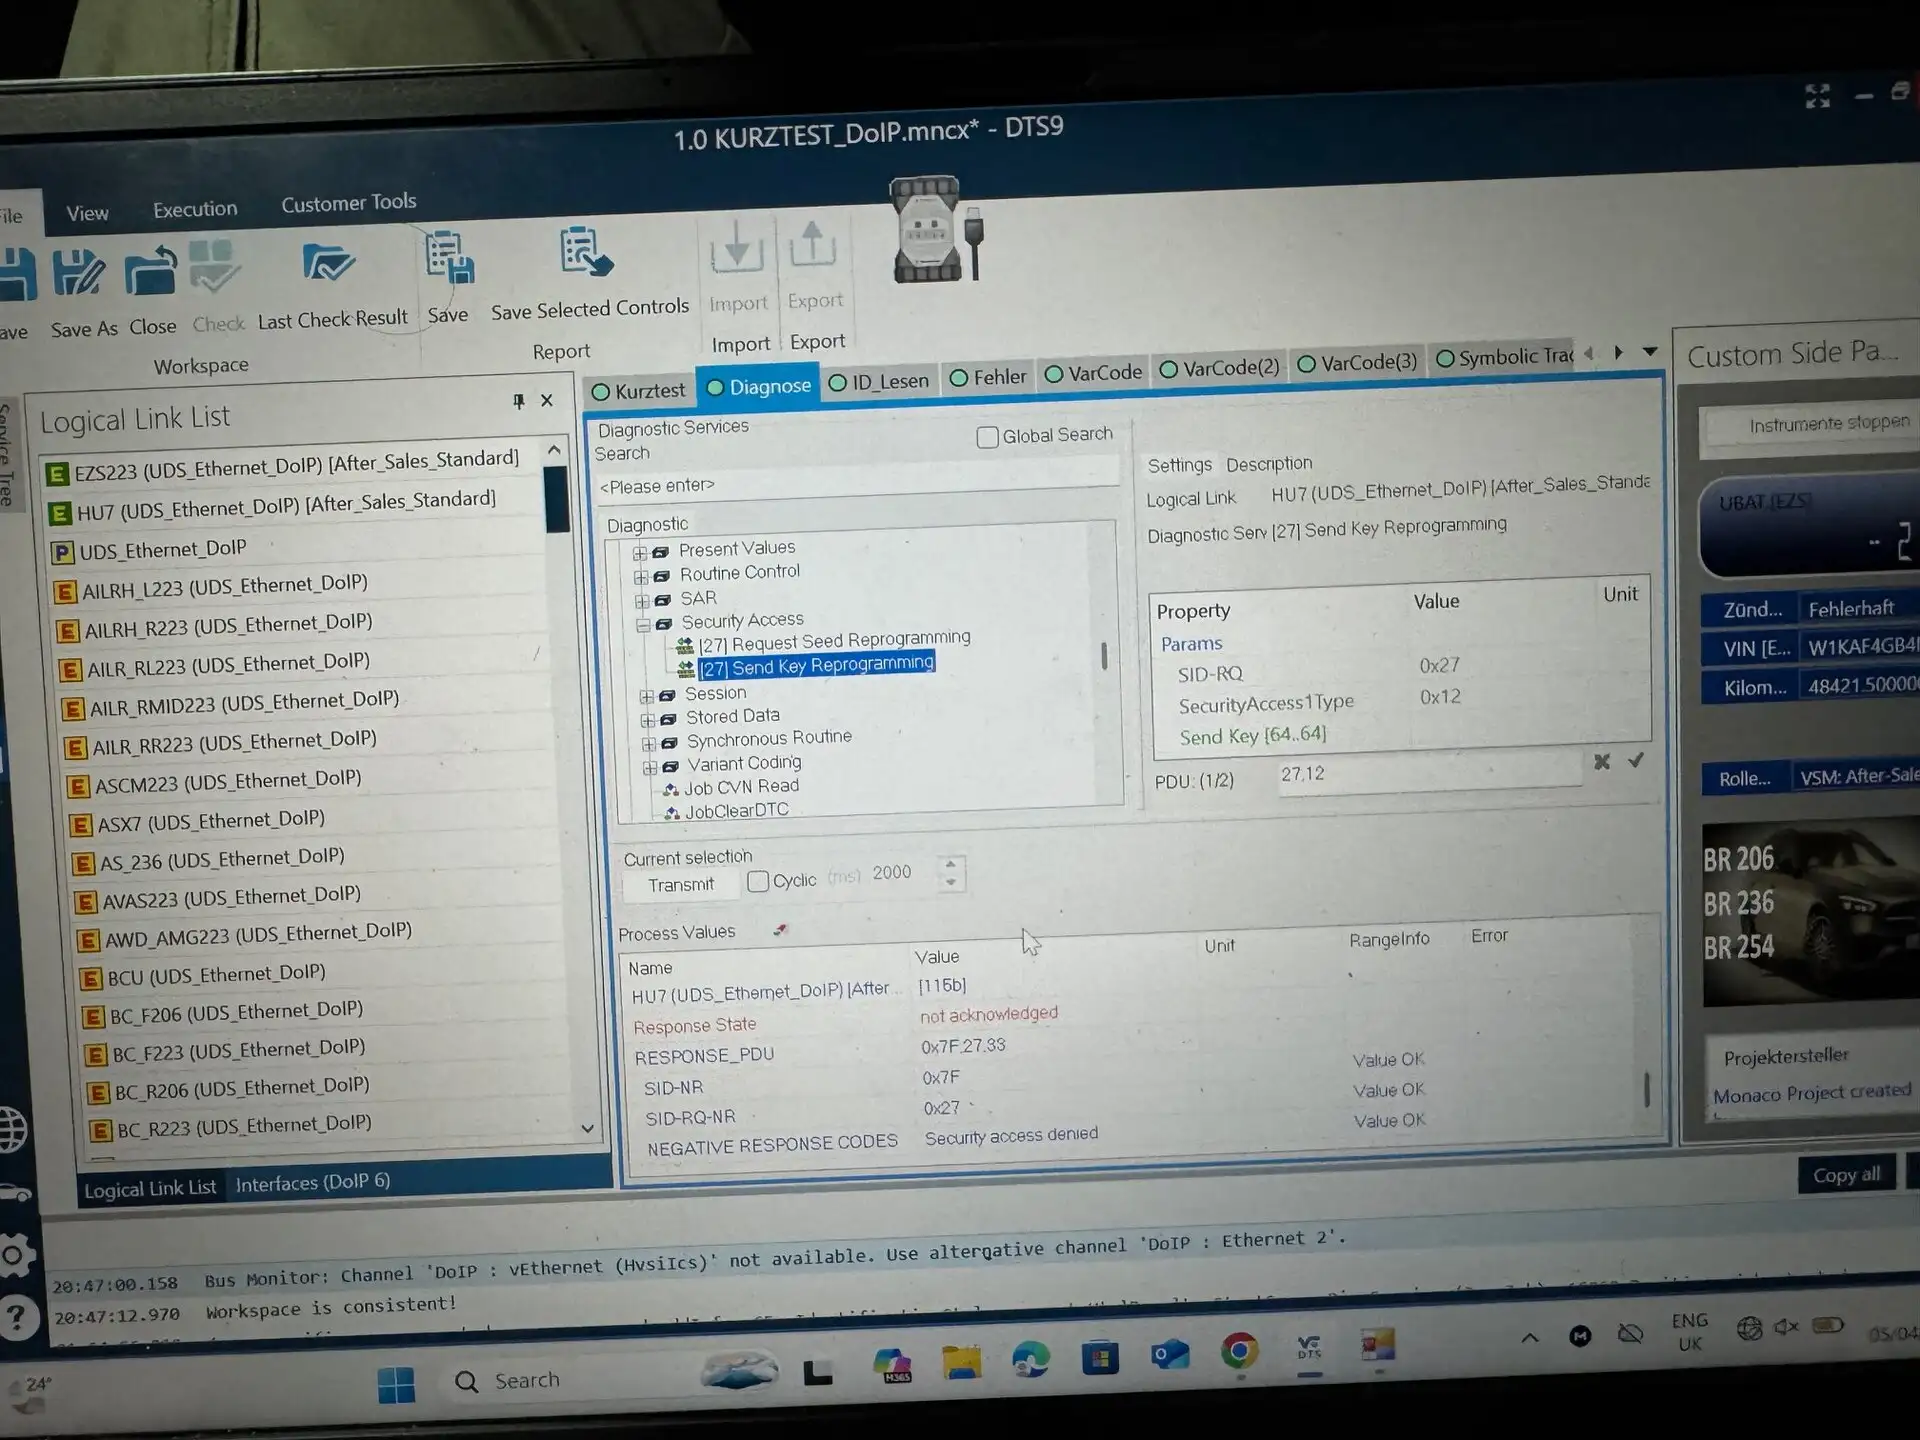The width and height of the screenshot is (1920, 1440).
Task: Open the Windows Start menu
Action: click(x=397, y=1385)
